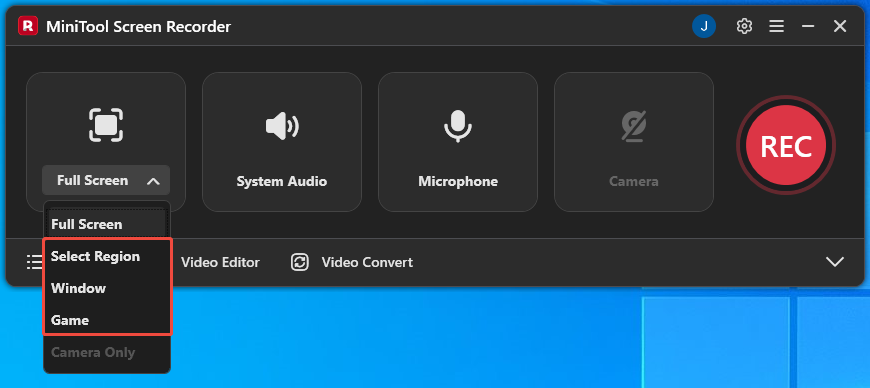
Task: Click the Video Convert icon
Action: [x=300, y=263]
